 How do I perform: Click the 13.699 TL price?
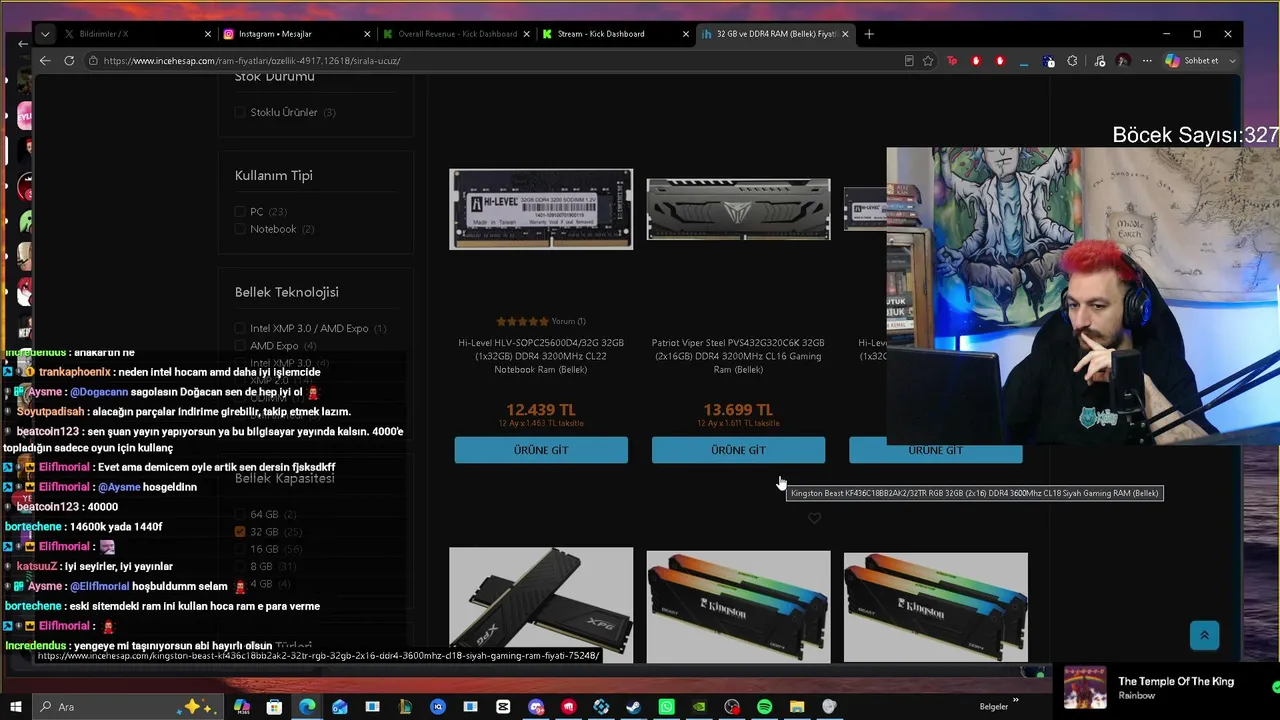point(738,410)
